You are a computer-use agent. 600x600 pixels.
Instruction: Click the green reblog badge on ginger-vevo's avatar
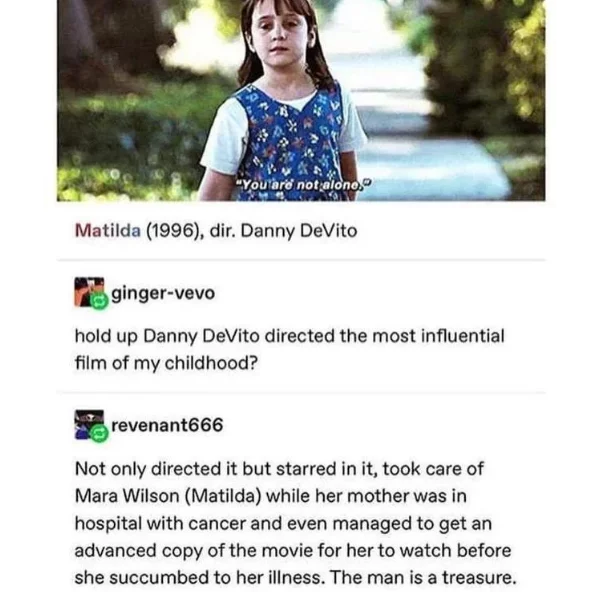click(x=99, y=302)
